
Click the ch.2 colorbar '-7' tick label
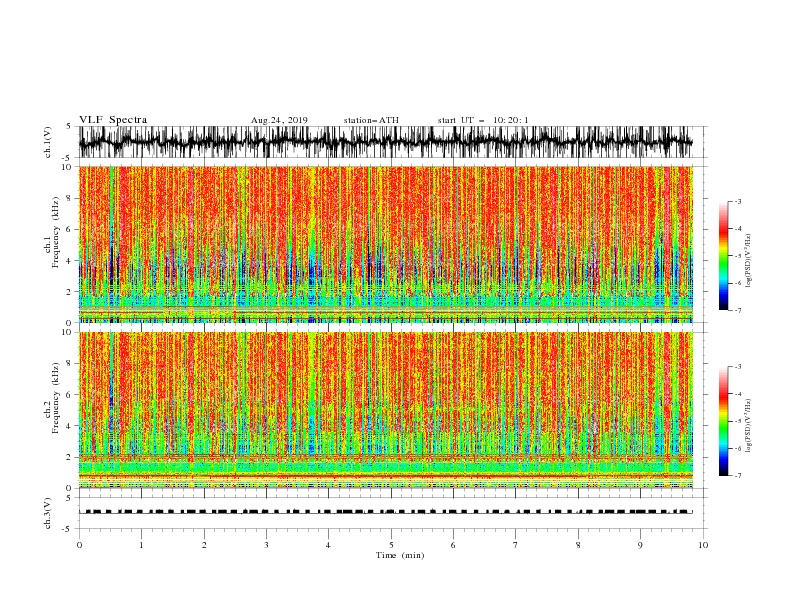(738, 476)
